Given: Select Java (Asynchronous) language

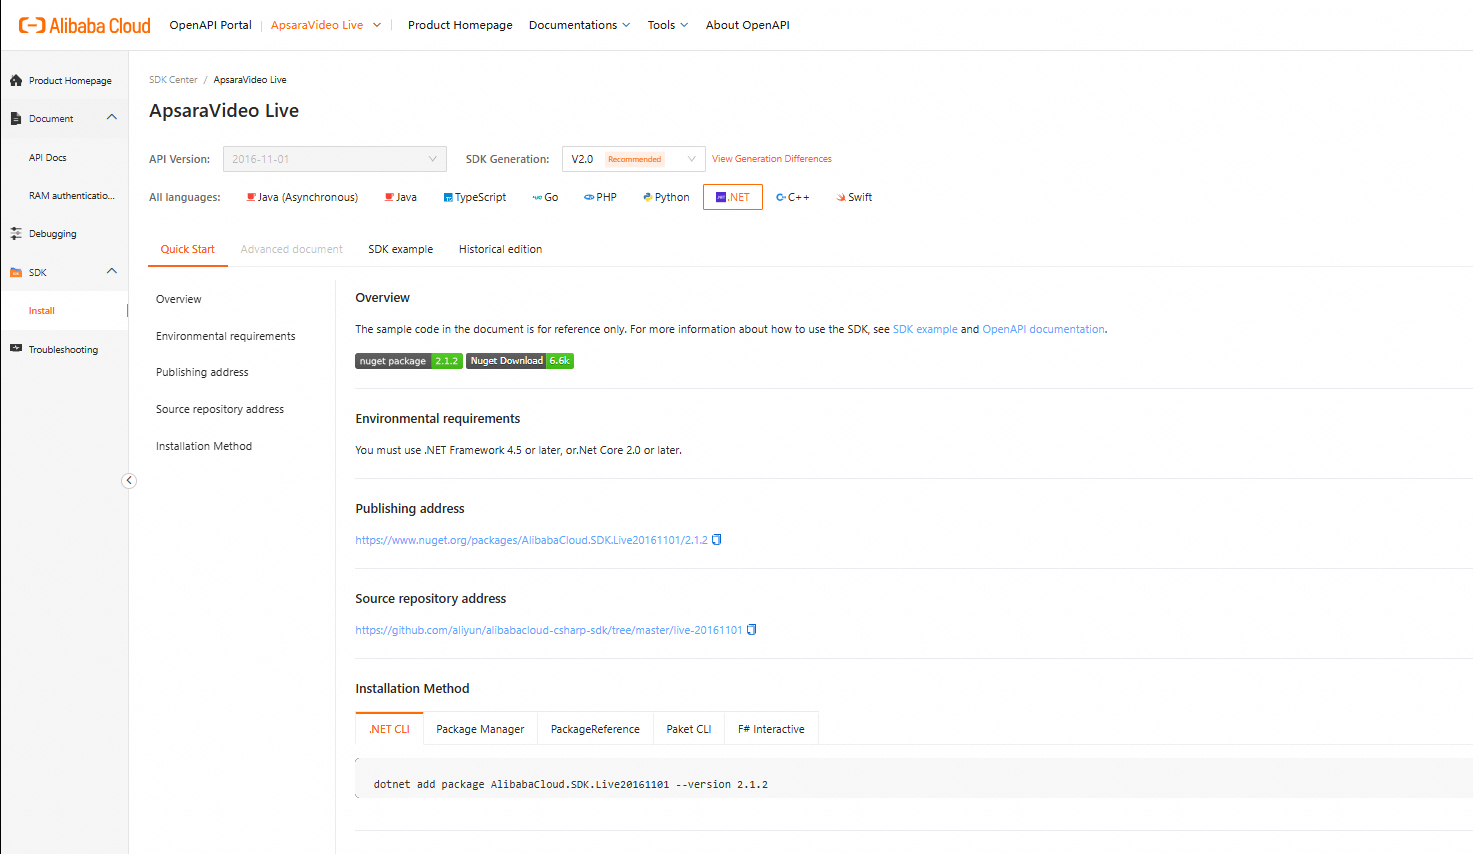Looking at the screenshot, I should pos(302,197).
